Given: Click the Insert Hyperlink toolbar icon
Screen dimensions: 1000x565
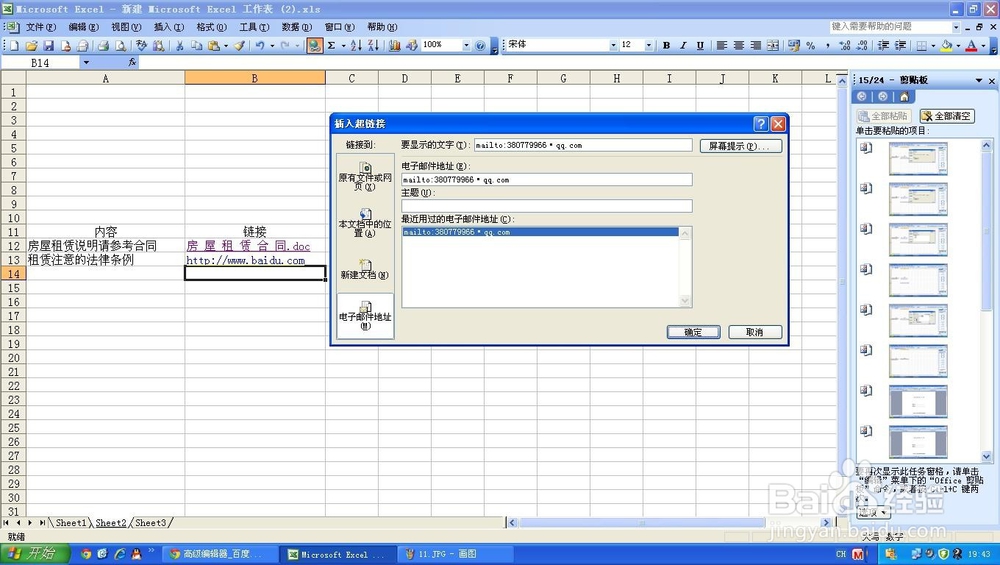Looking at the screenshot, I should pyautogui.click(x=314, y=45).
